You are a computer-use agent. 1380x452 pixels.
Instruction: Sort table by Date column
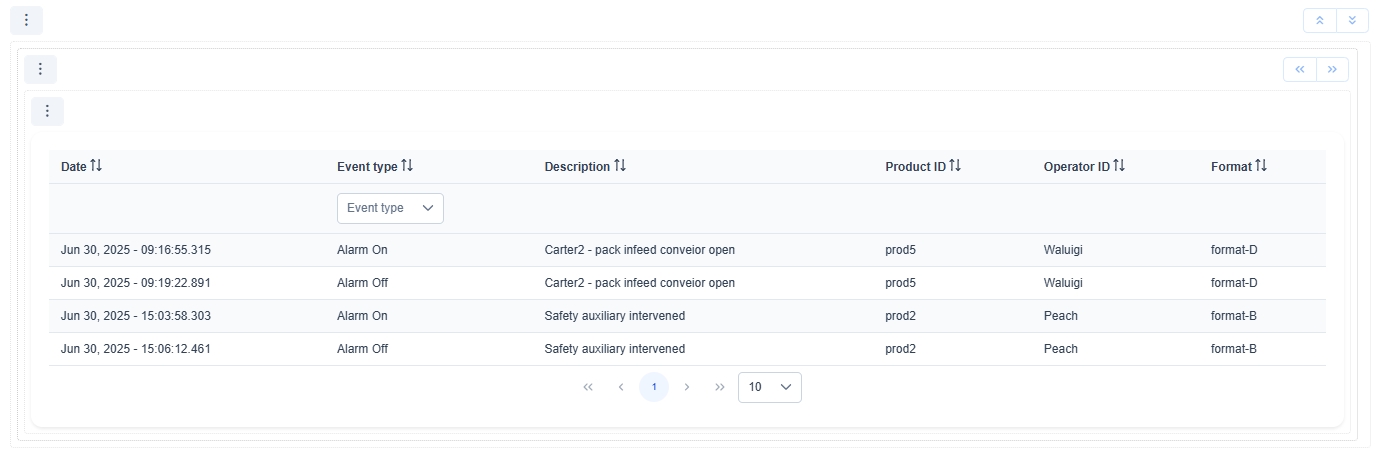coord(96,166)
